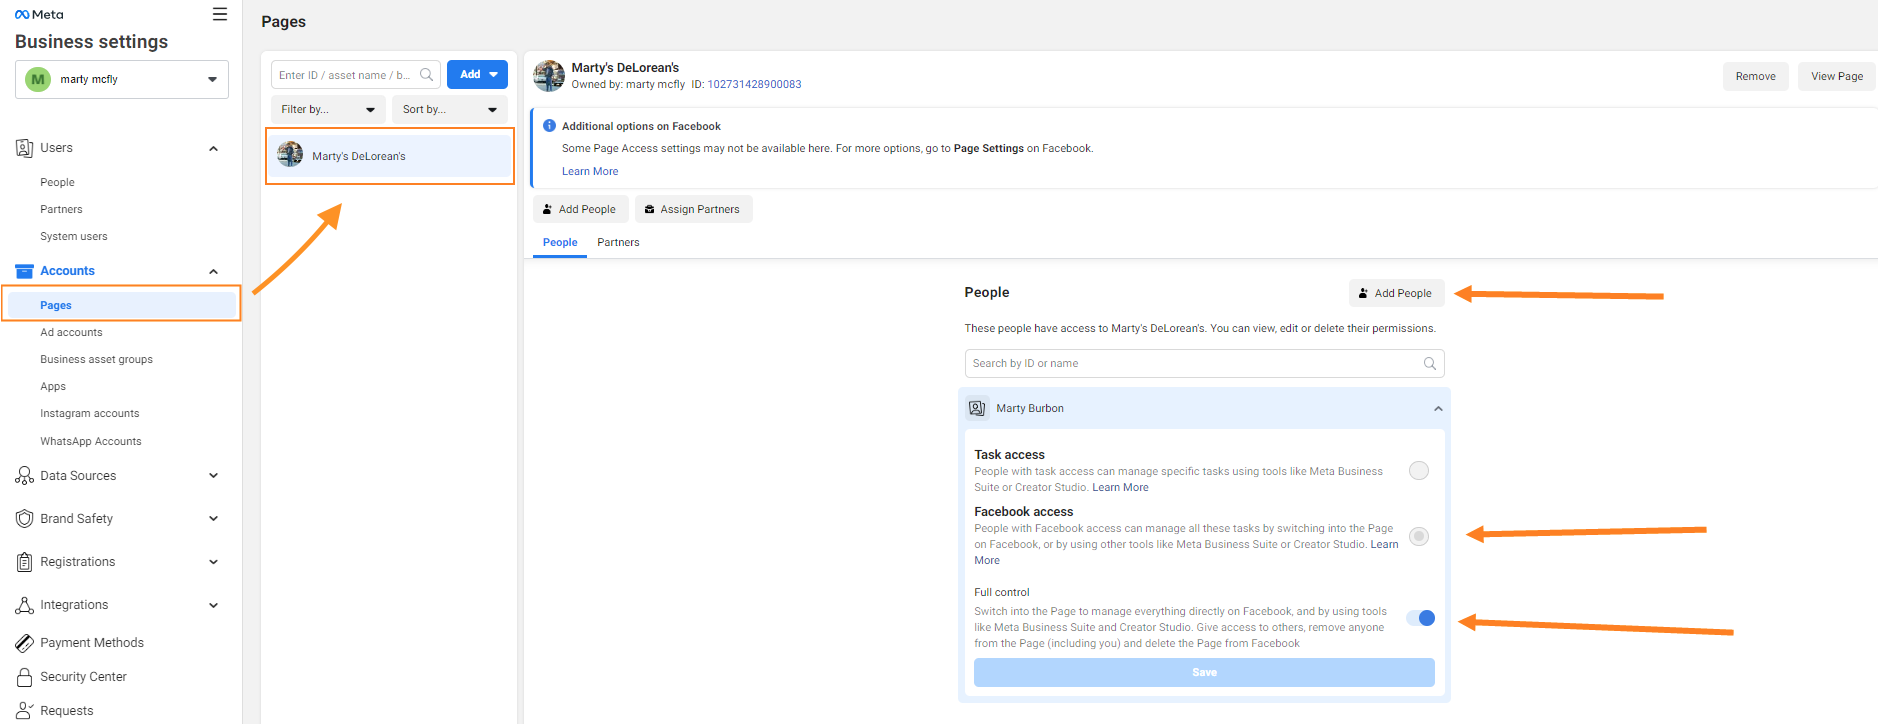Image resolution: width=1878 pixels, height=724 pixels.
Task: Collapse the Marty Burbon row chevron
Action: (1438, 409)
